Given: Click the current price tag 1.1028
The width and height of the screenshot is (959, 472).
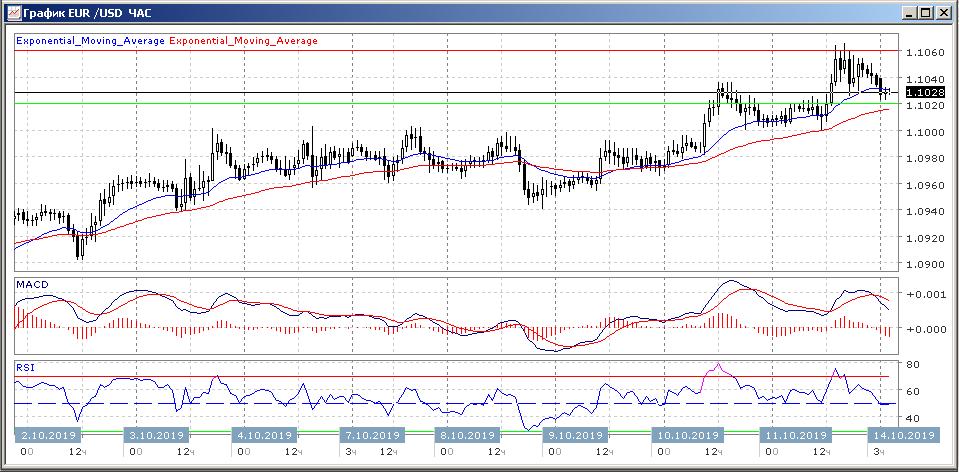Looking at the screenshot, I should pyautogui.click(x=924, y=92).
